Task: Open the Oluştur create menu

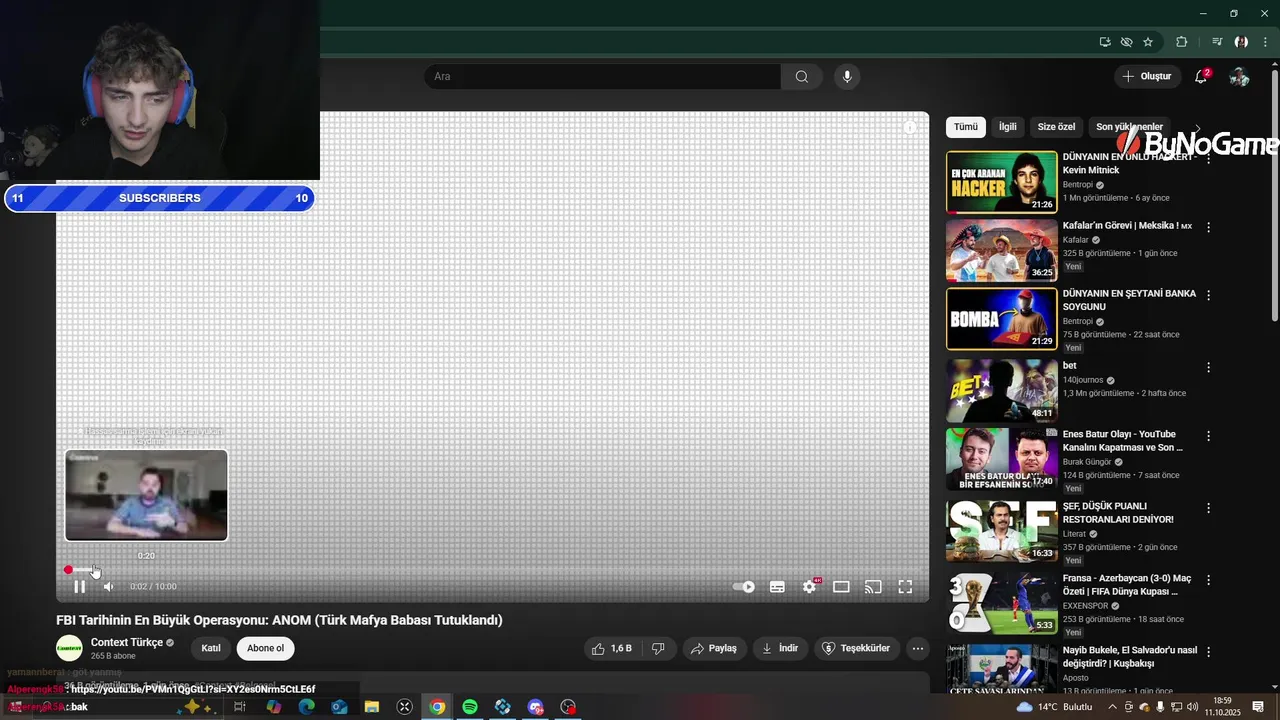Action: (1146, 76)
